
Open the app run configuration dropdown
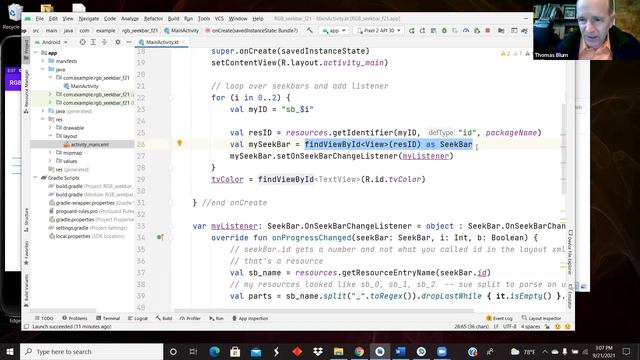tap(334, 31)
